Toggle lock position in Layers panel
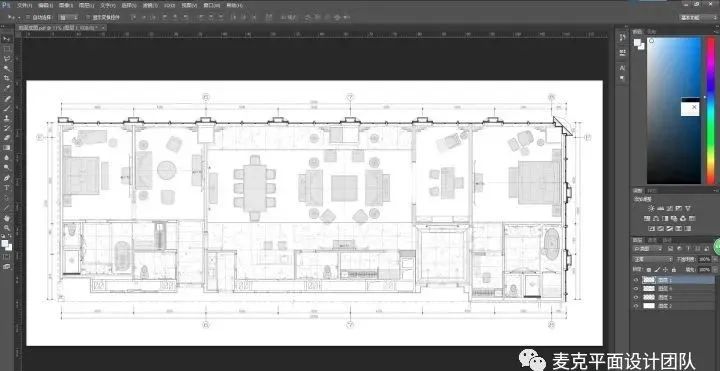720x371 pixels. 665,270
